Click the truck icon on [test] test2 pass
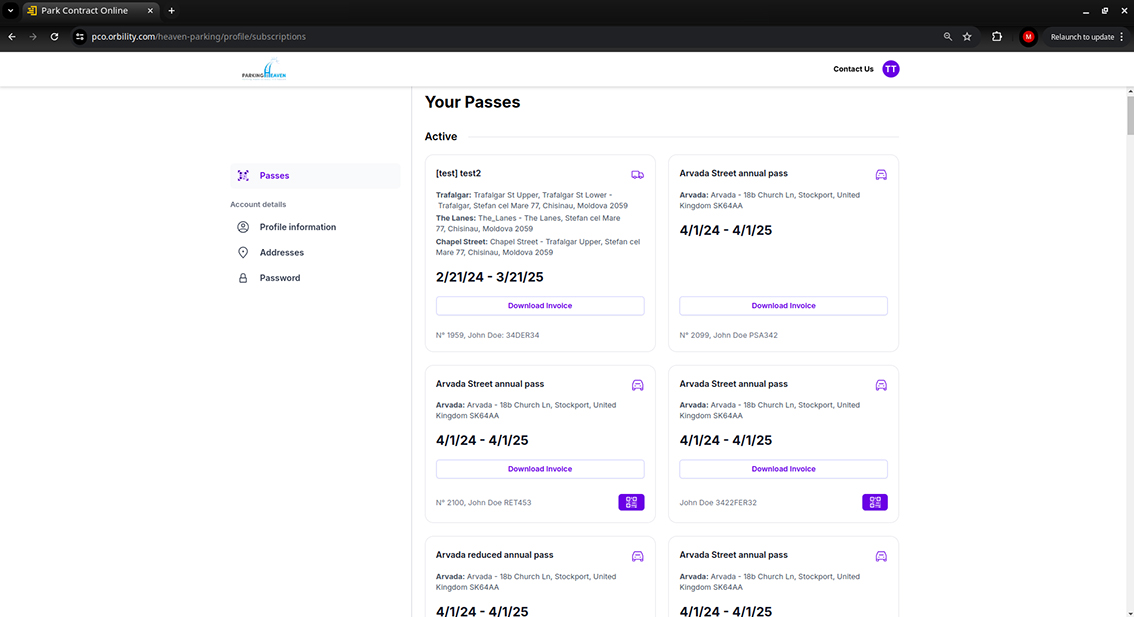 pyautogui.click(x=637, y=175)
